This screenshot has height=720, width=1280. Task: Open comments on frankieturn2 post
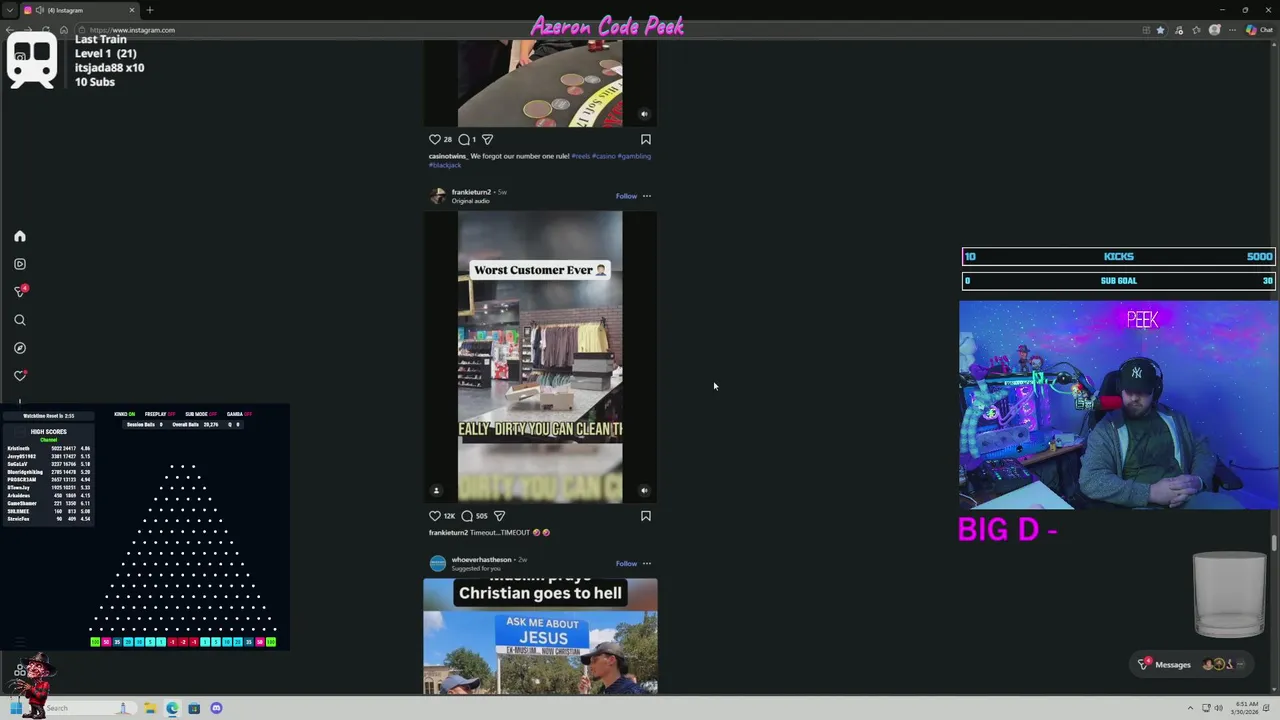pos(467,516)
